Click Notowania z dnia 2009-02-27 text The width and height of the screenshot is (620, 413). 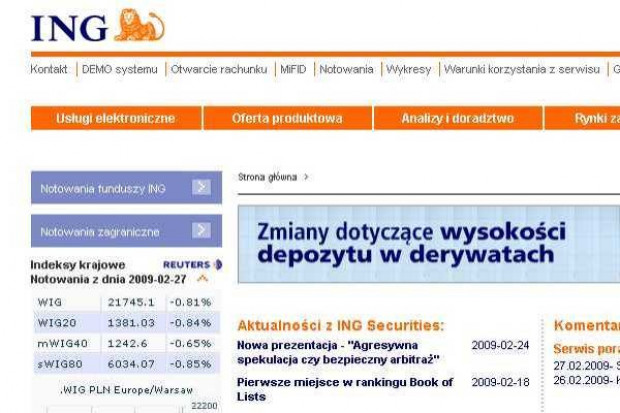[108, 279]
